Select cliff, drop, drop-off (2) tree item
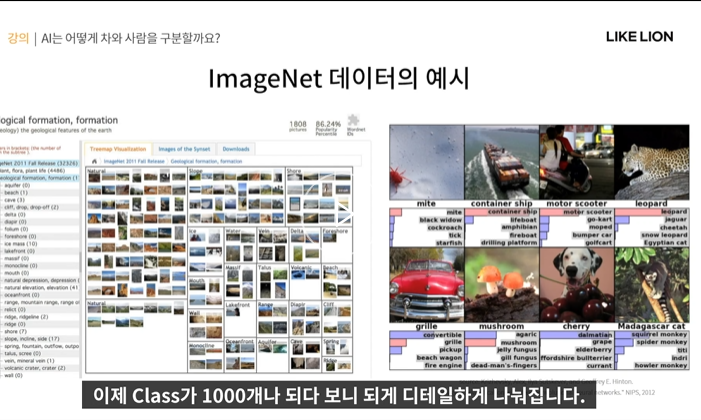 pyautogui.click(x=31, y=207)
